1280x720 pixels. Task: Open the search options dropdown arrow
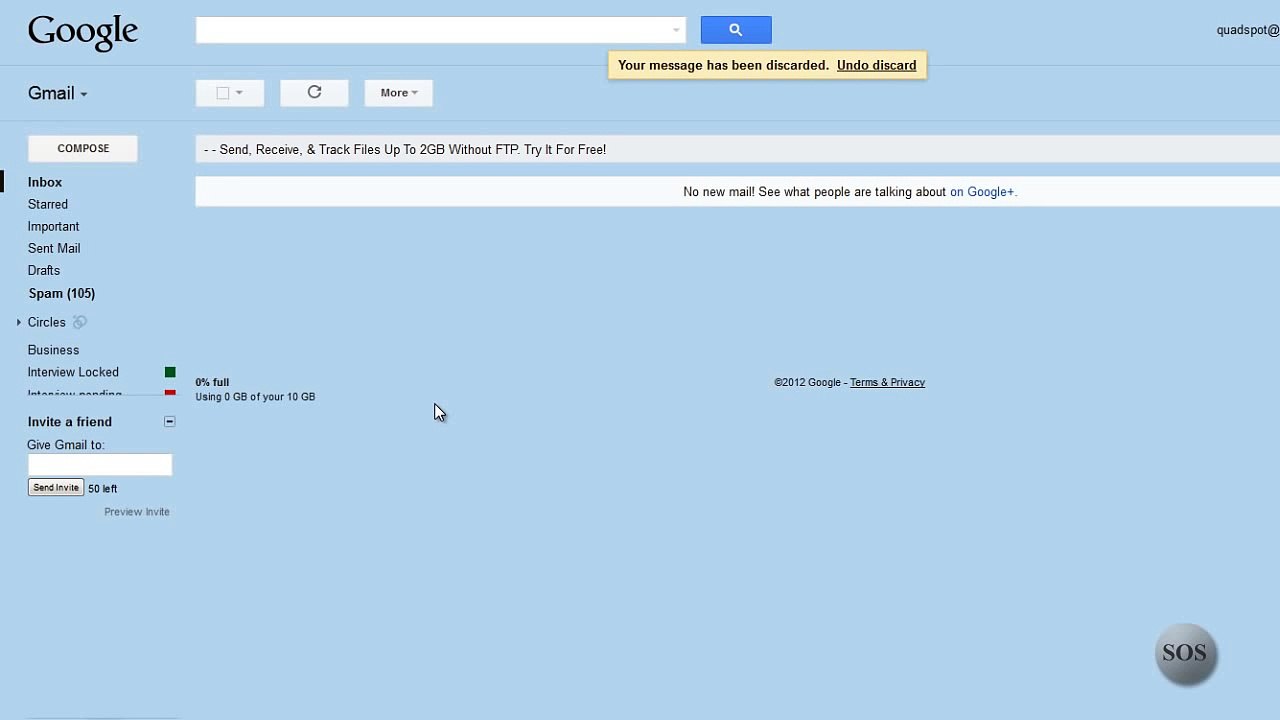point(676,30)
